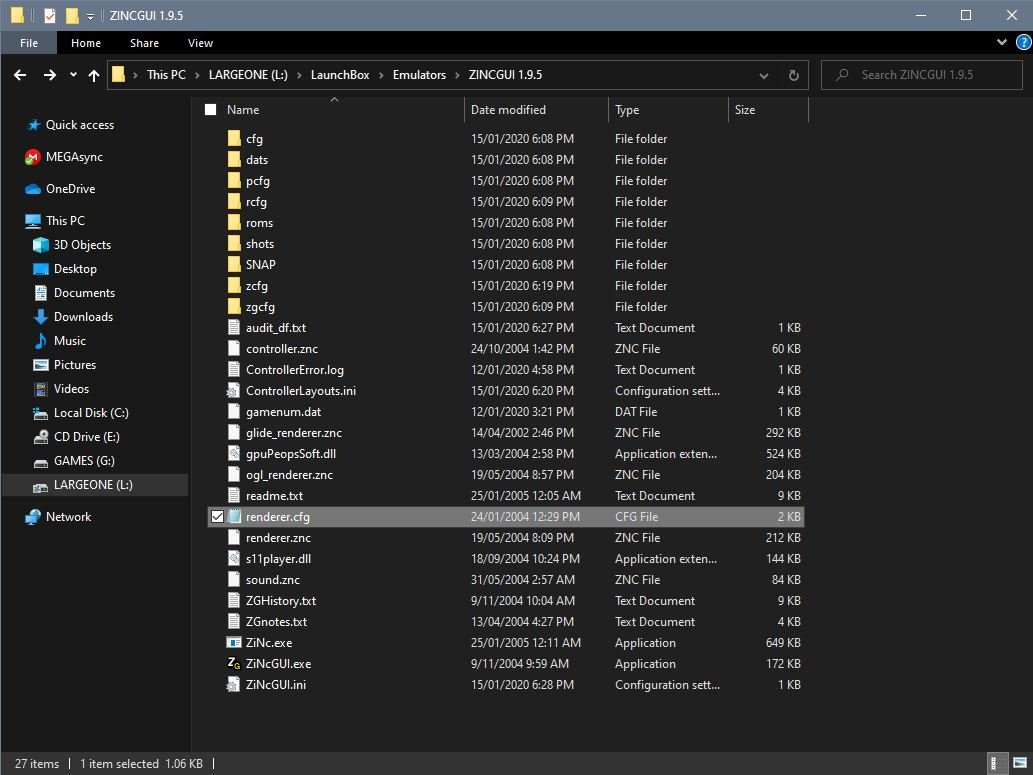The image size is (1033, 775).
Task: Open the recent locations dropdown arrow
Action: [x=72, y=75]
